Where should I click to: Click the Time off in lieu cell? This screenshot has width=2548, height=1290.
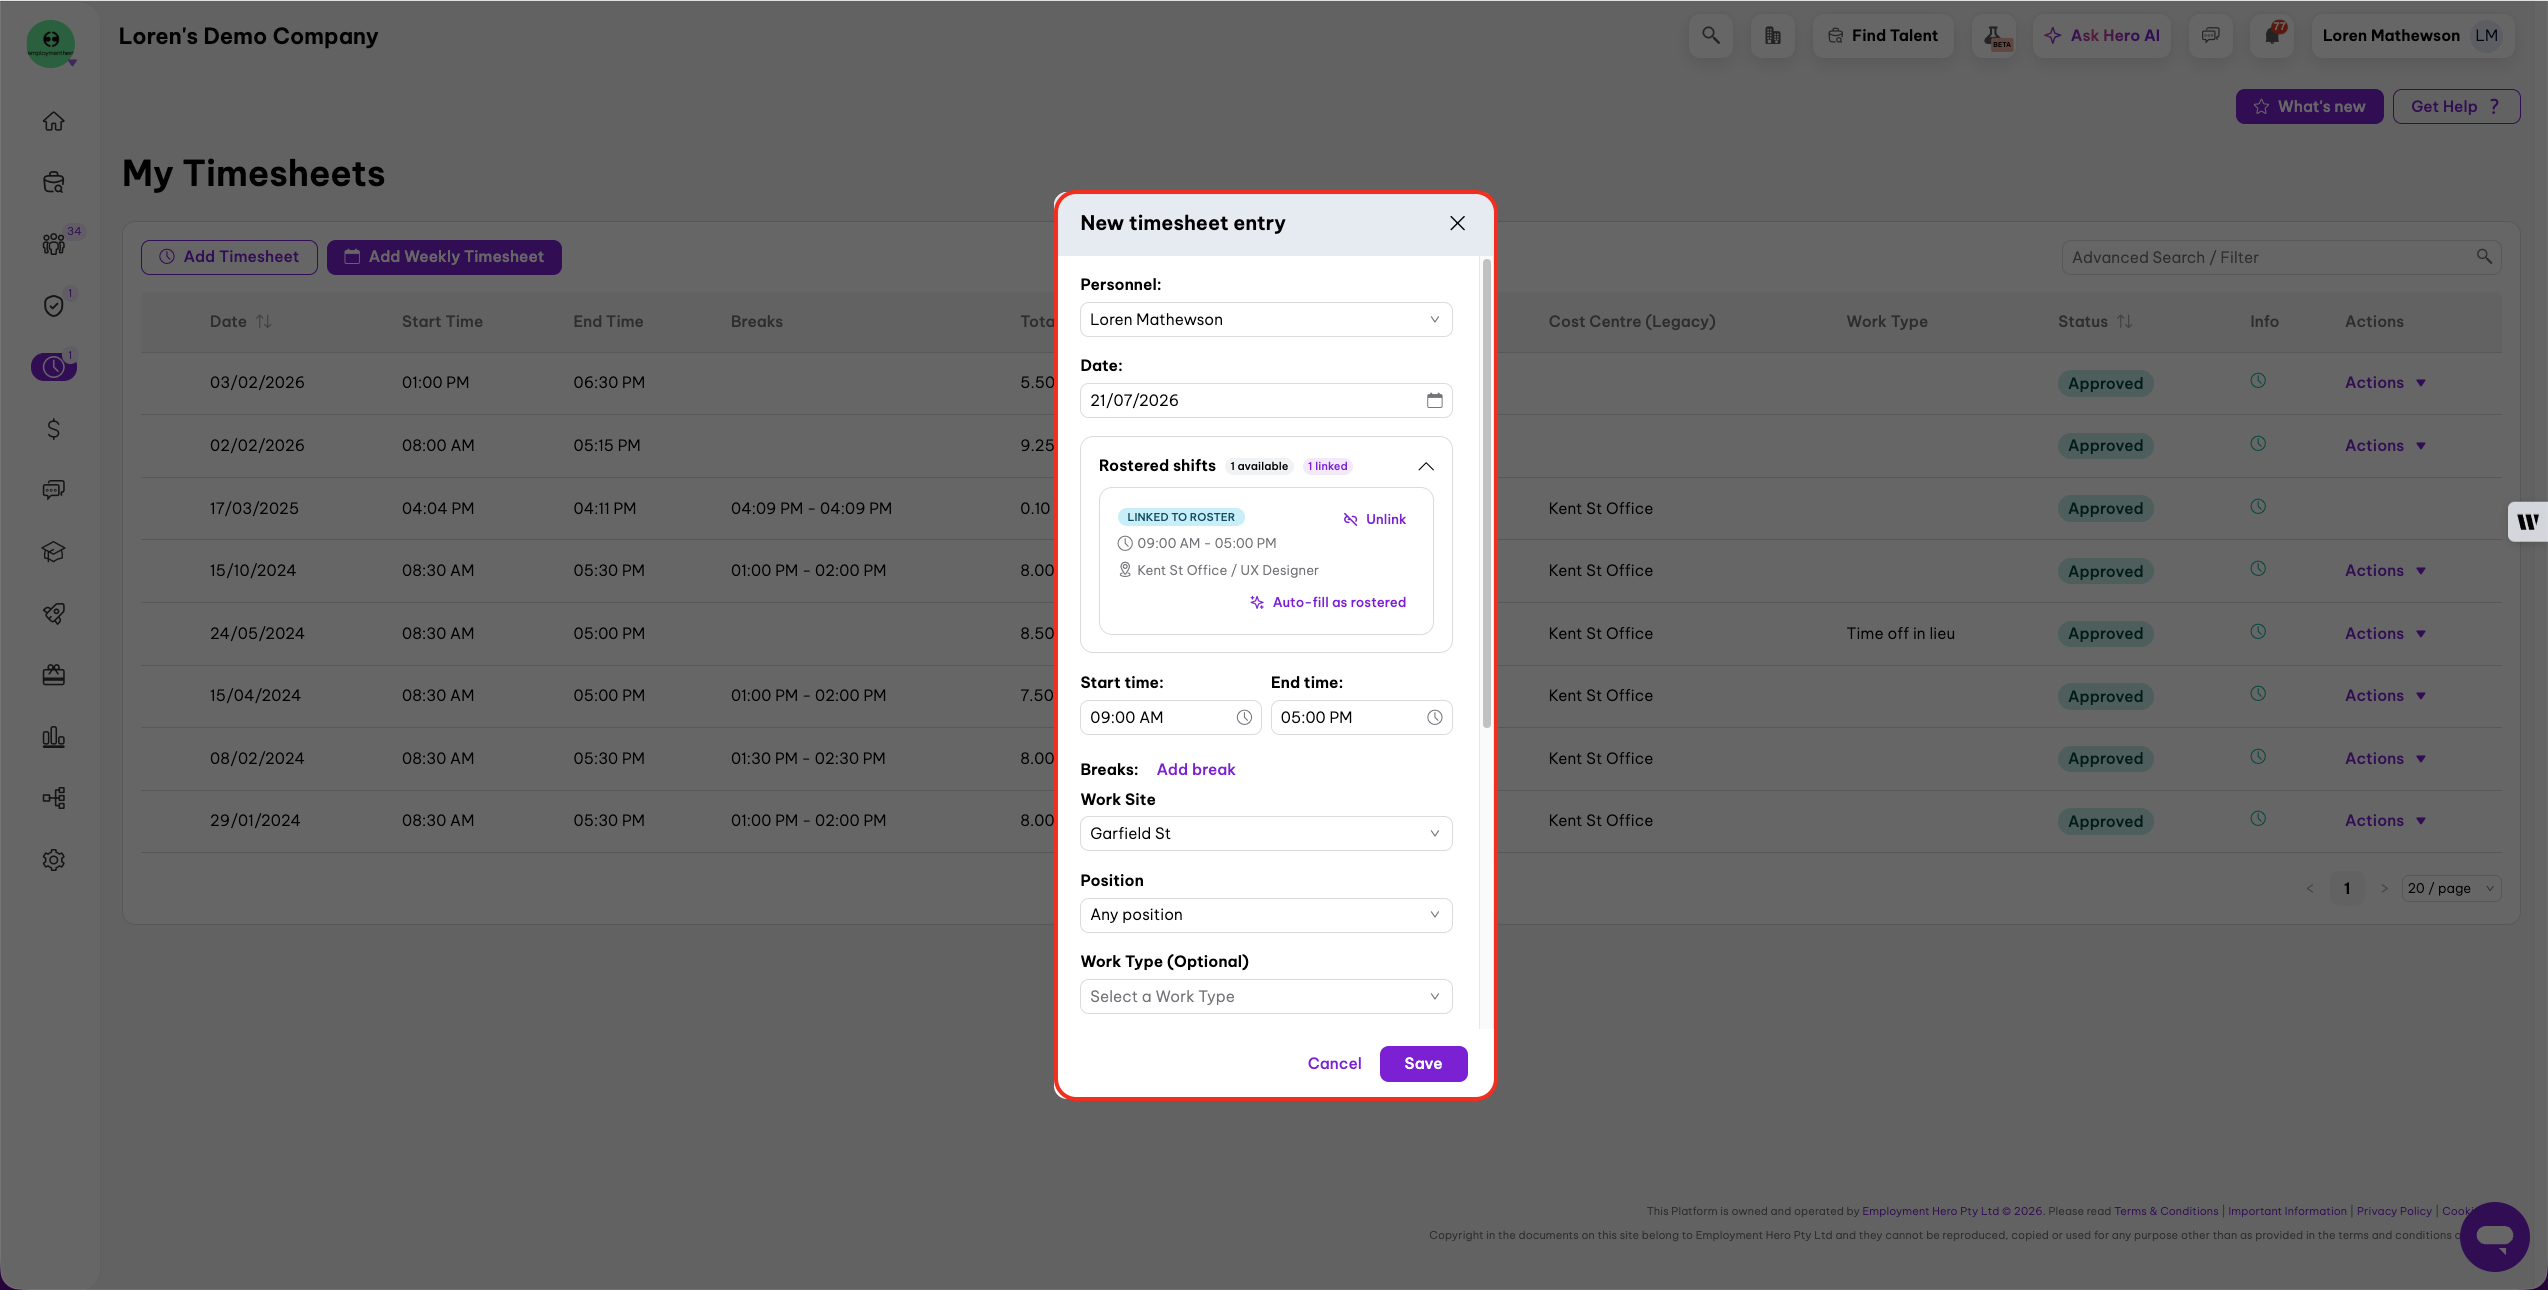click(x=1901, y=633)
